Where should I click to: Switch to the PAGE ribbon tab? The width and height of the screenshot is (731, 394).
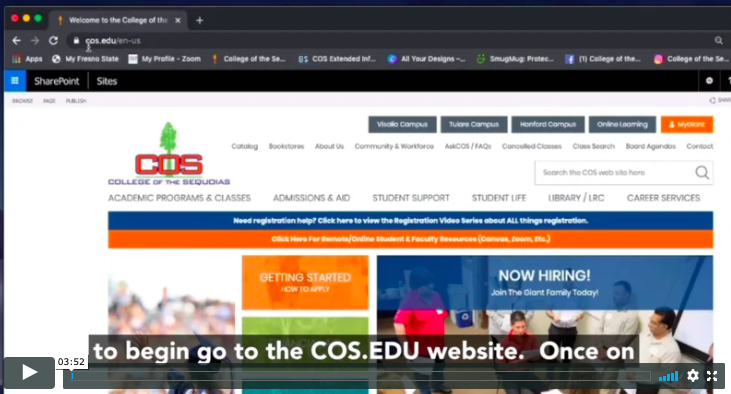pyautogui.click(x=49, y=101)
